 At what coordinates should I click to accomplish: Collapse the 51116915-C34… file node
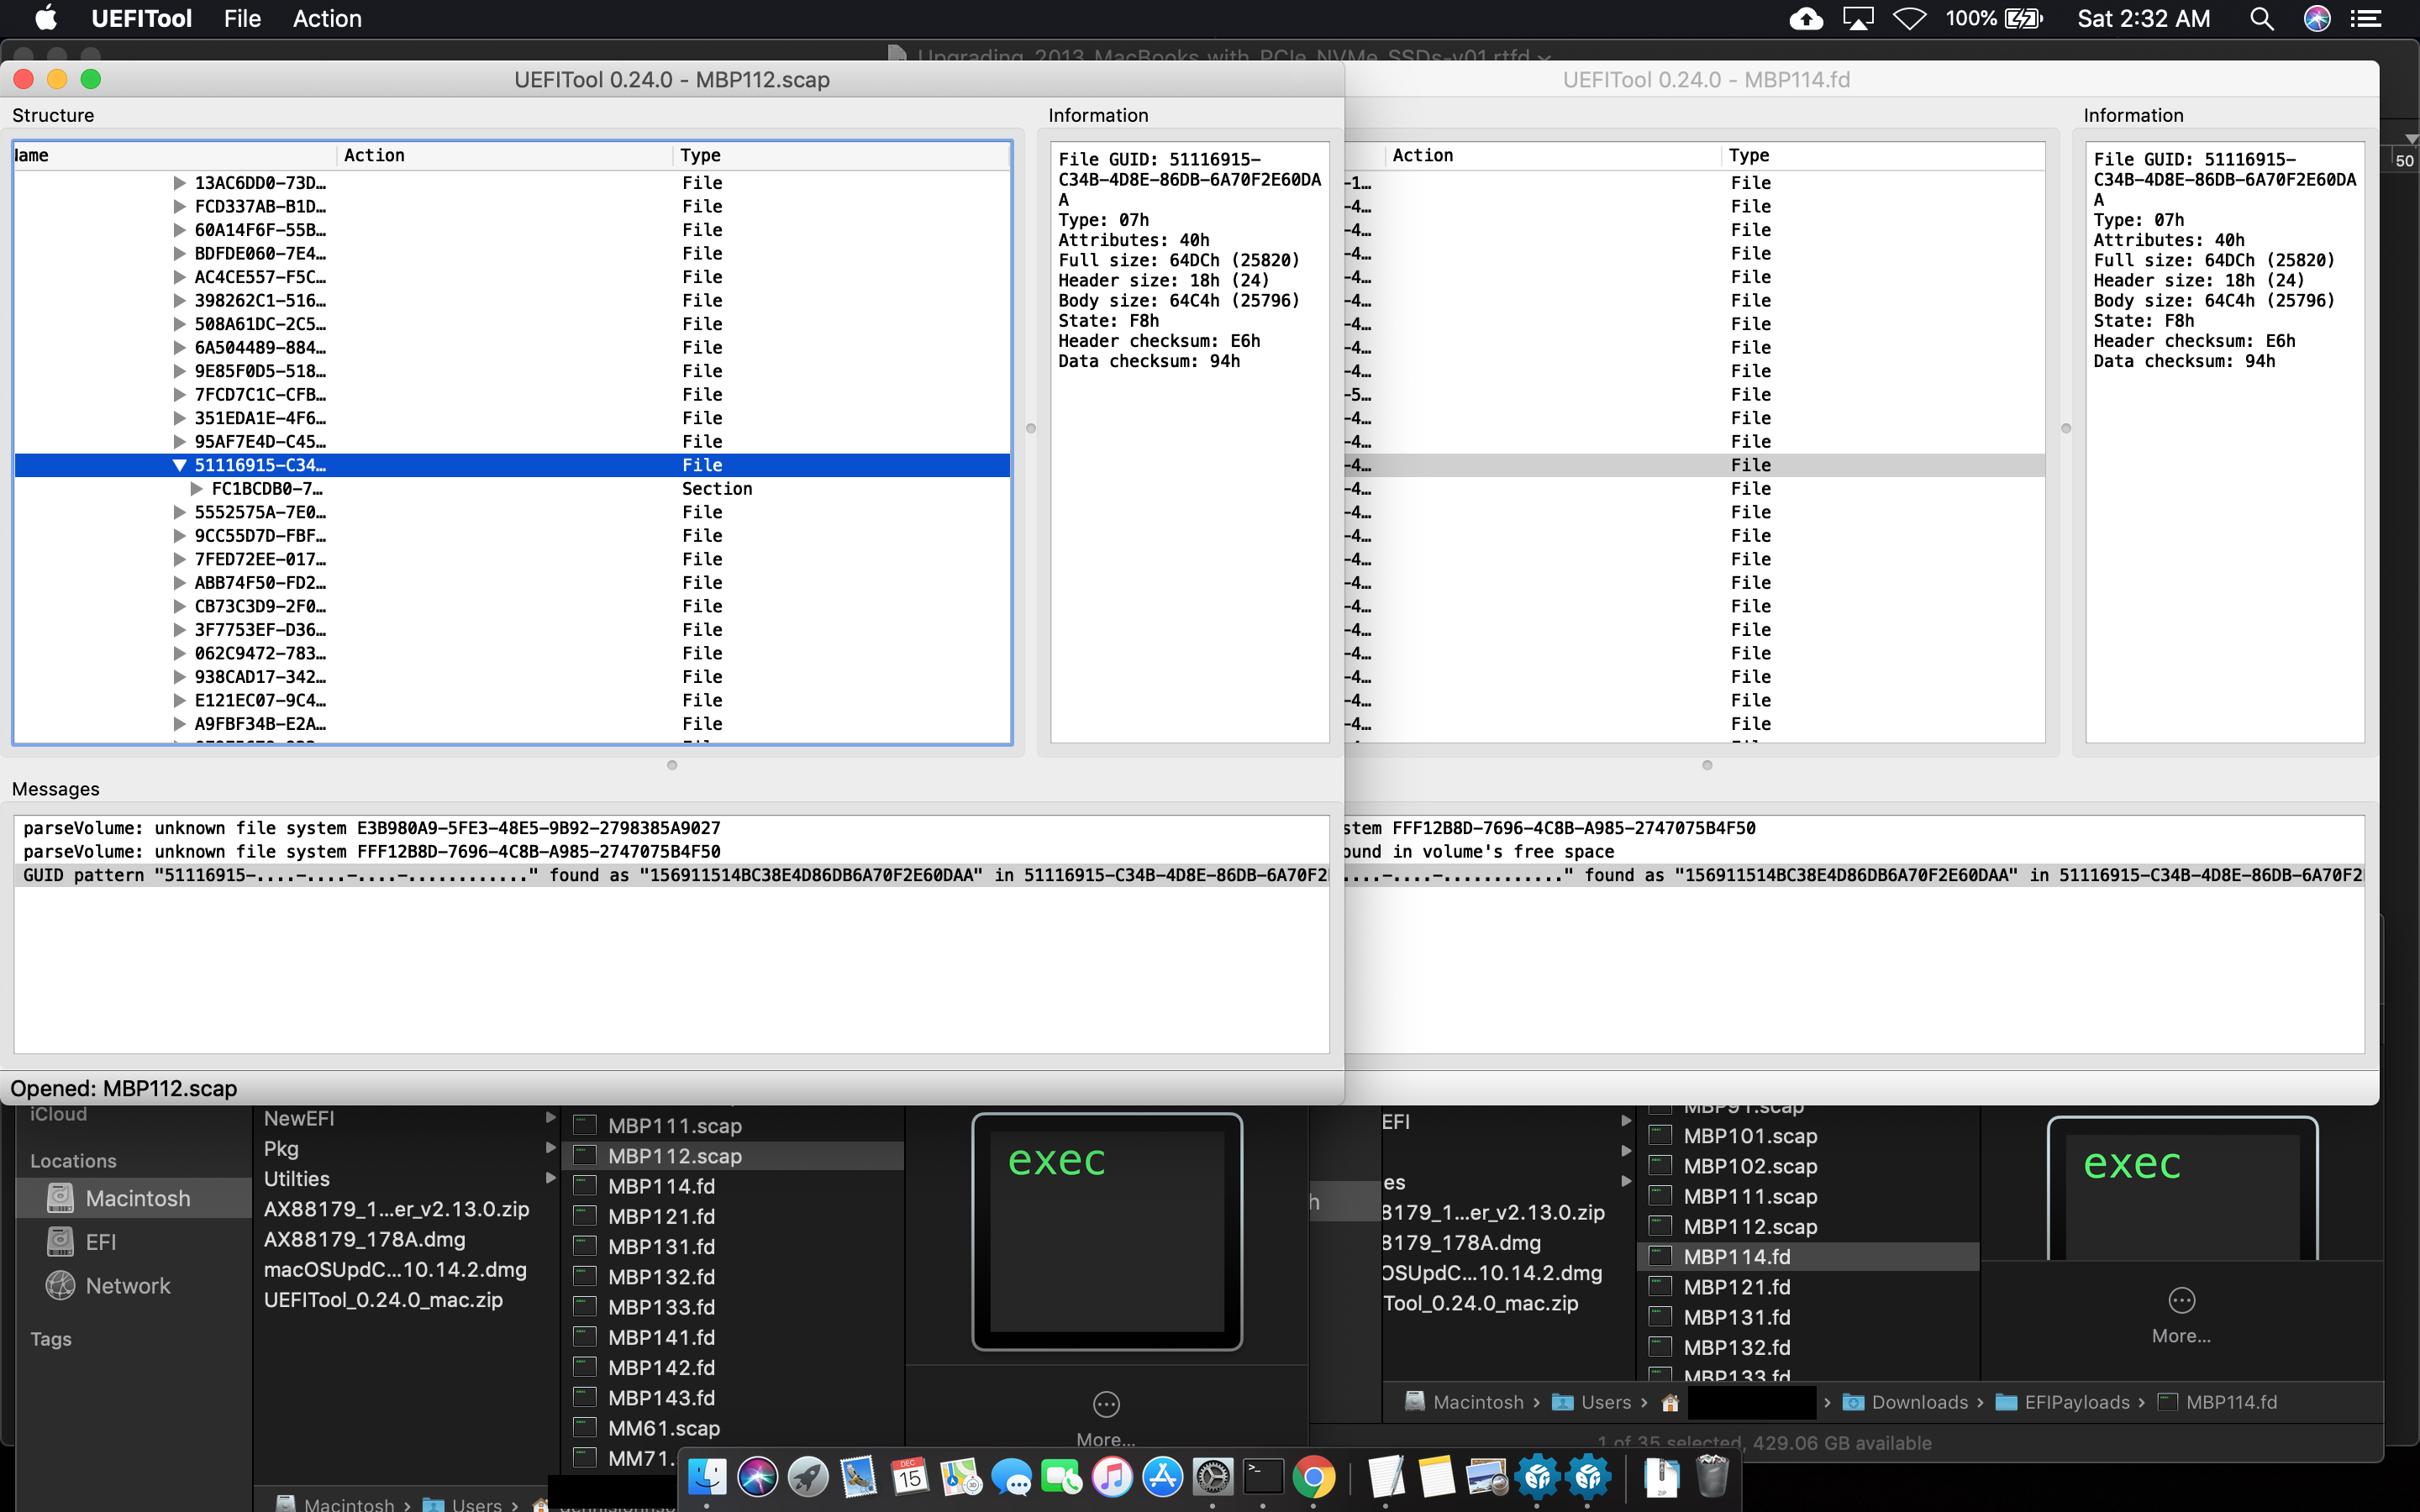(180, 465)
